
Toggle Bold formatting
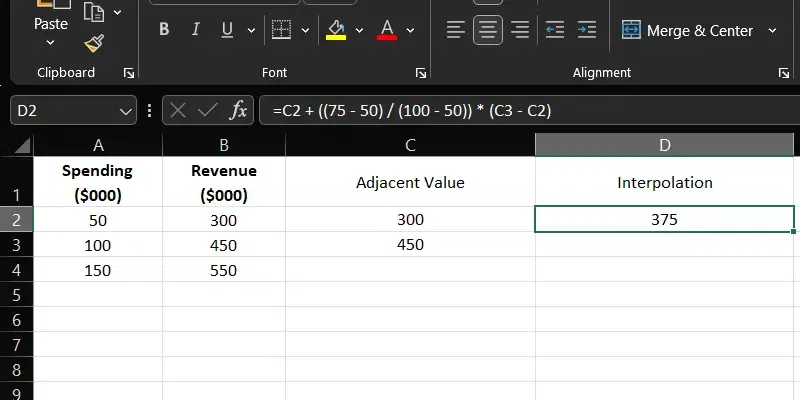(x=164, y=30)
